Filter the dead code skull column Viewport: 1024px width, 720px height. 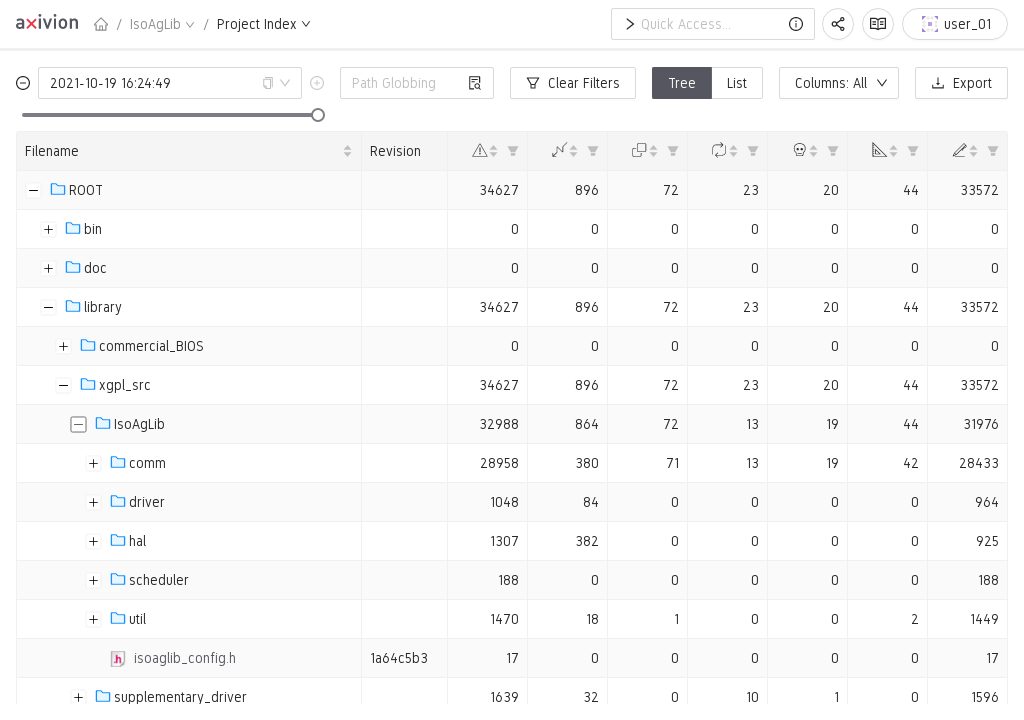tap(833, 151)
